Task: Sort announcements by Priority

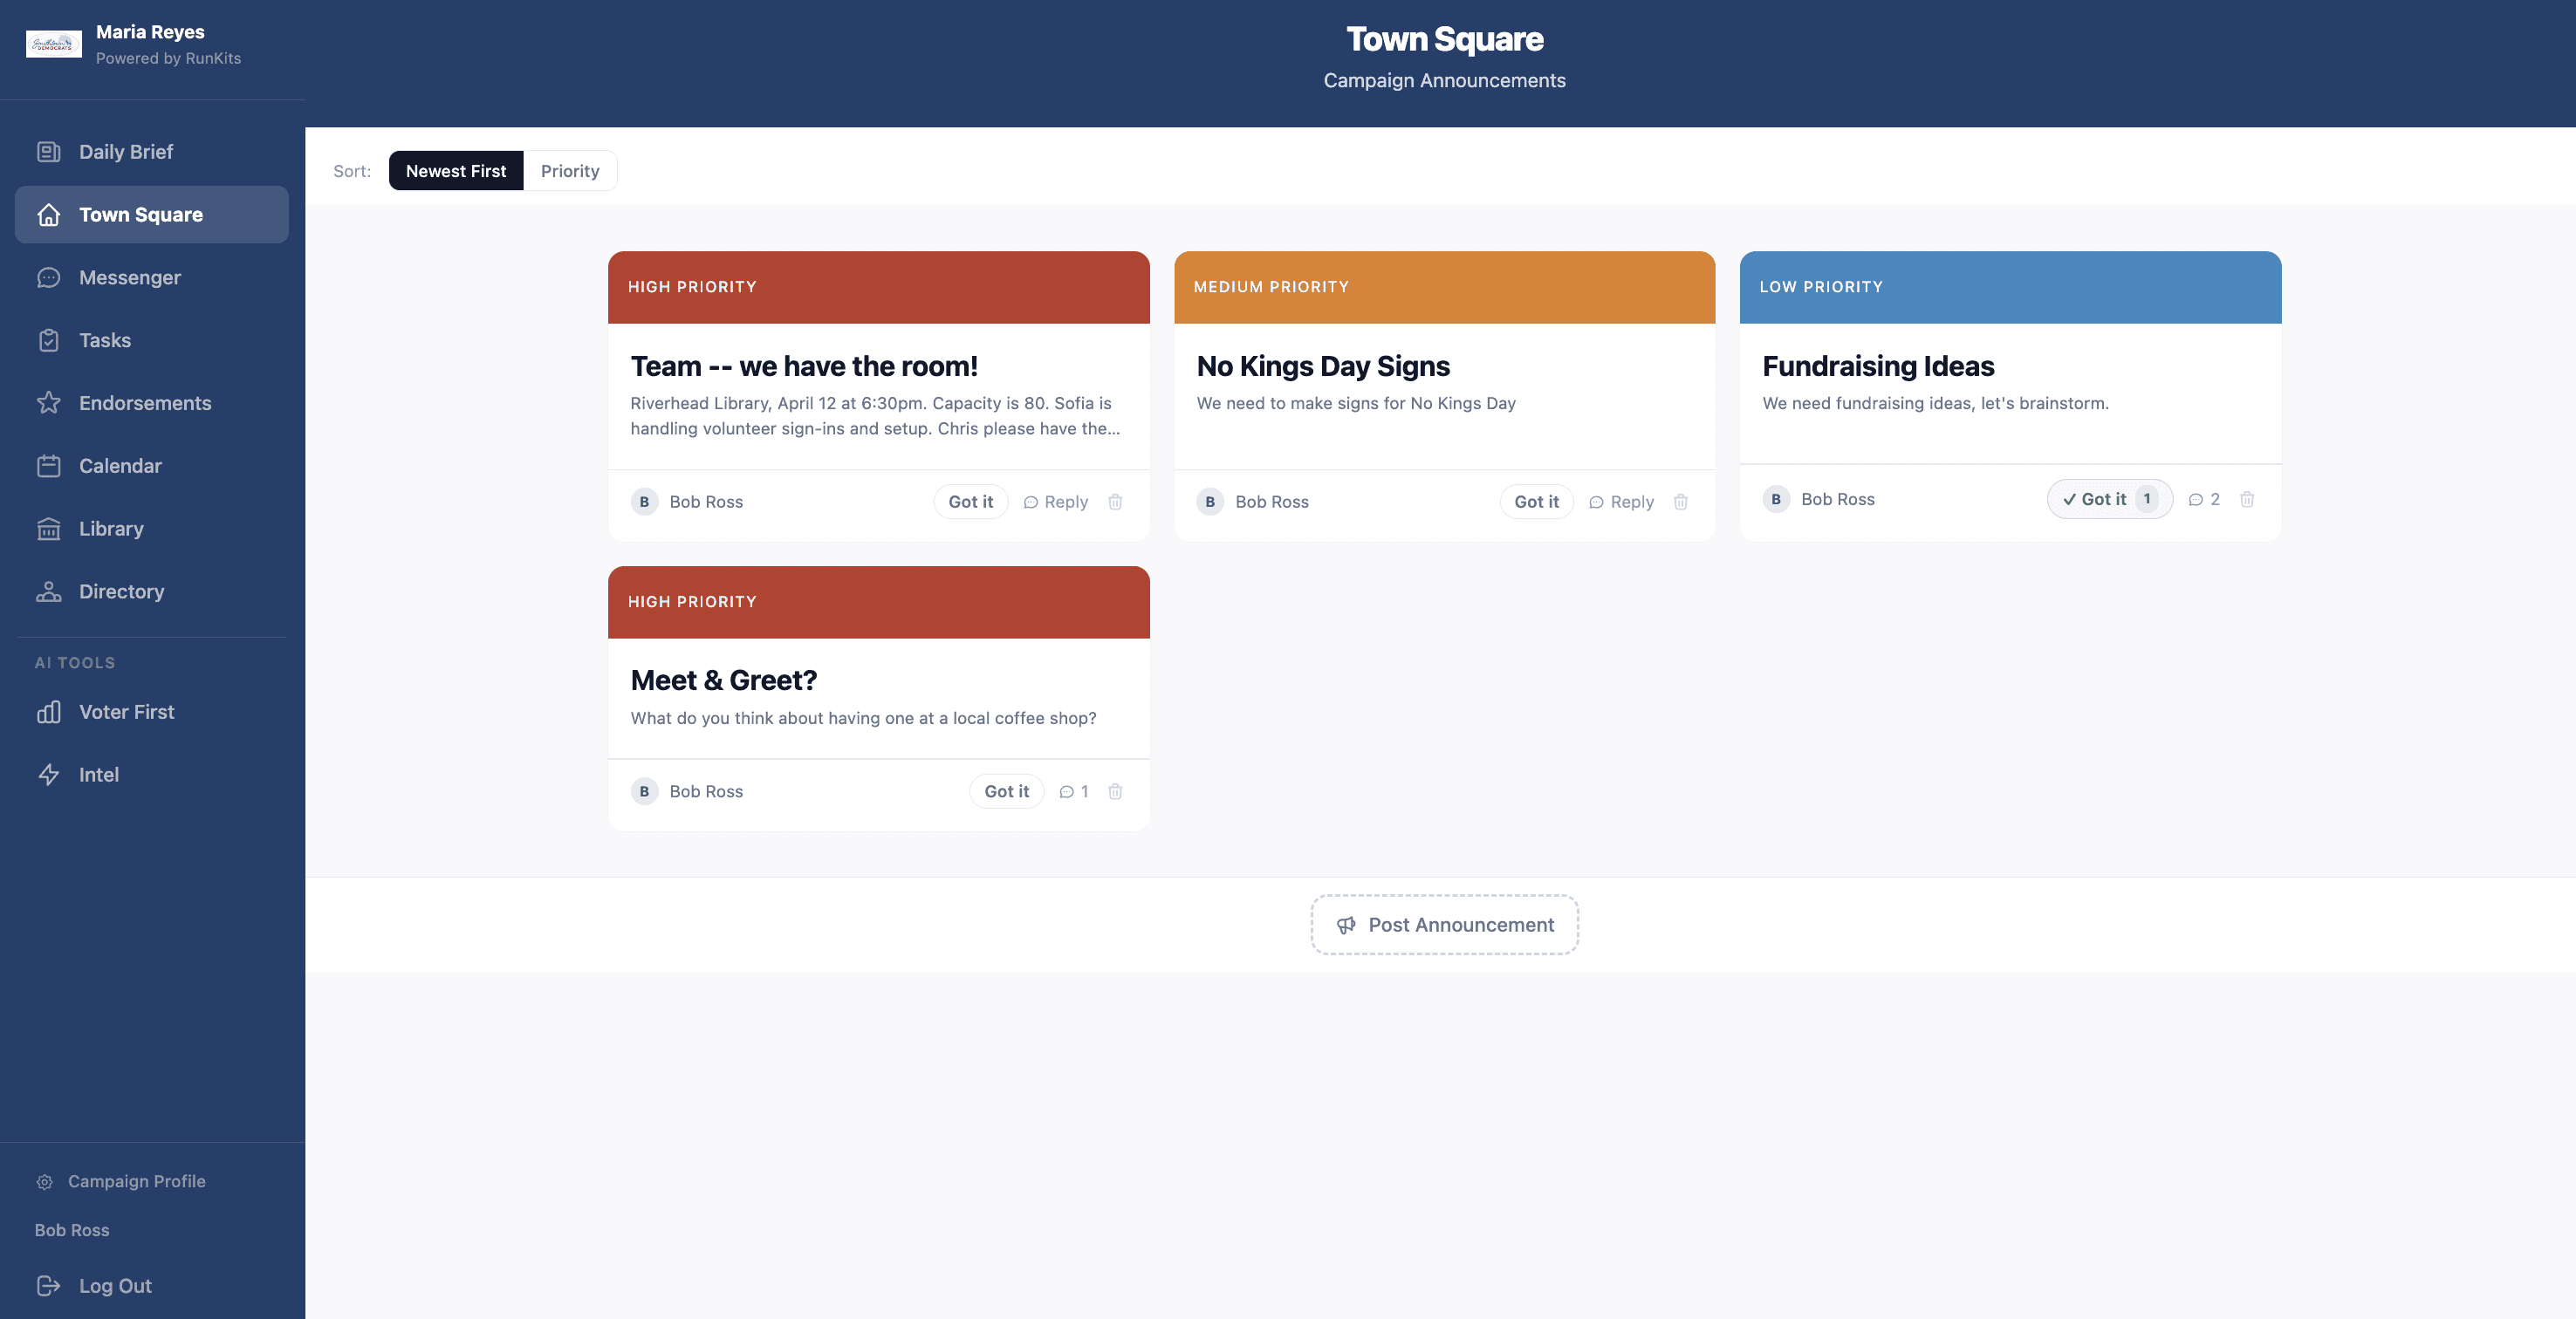Action: pyautogui.click(x=570, y=171)
